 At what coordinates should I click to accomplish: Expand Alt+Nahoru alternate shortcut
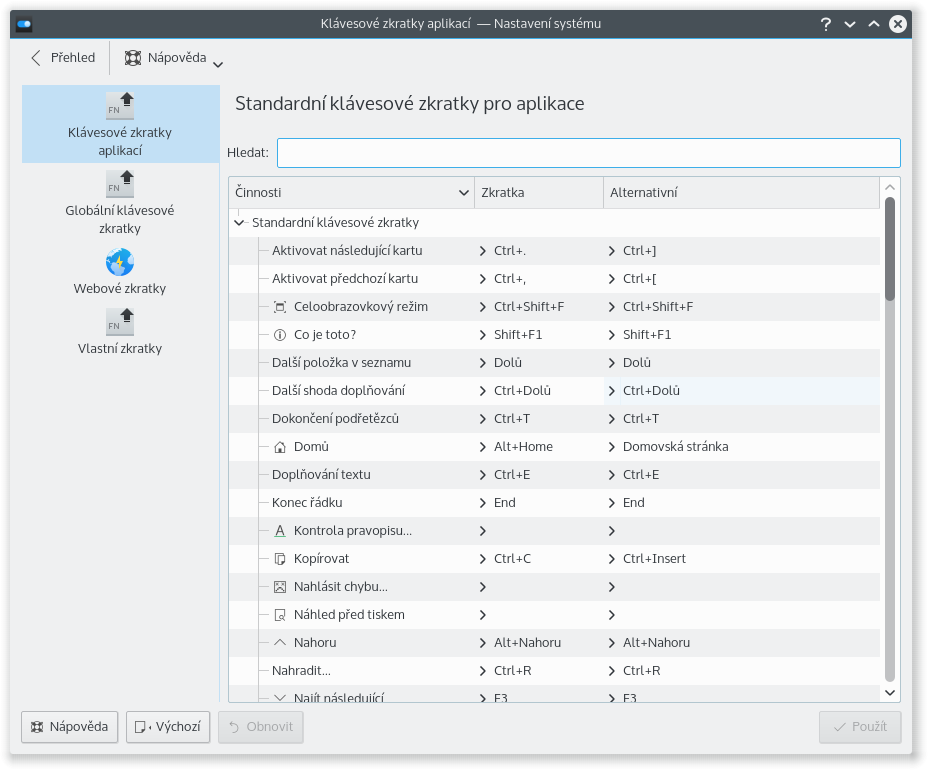612,643
